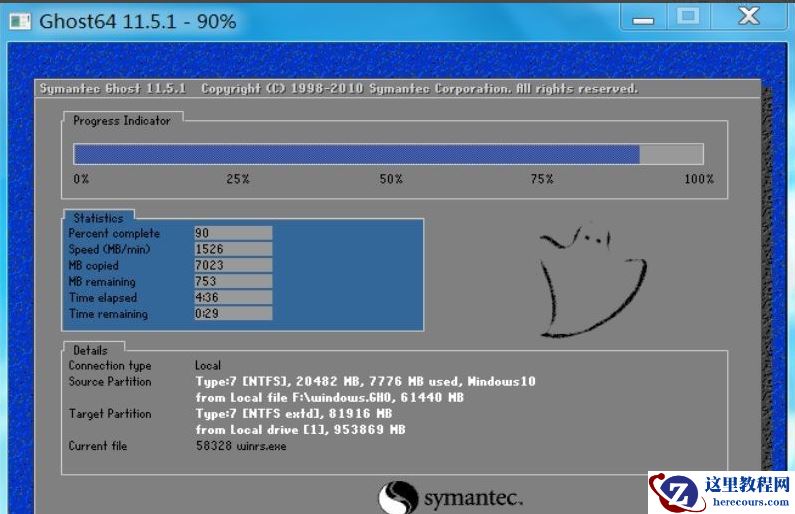The image size is (795, 514).
Task: Click the Ghost64 11.5.1 - 90% window title
Action: point(137,21)
